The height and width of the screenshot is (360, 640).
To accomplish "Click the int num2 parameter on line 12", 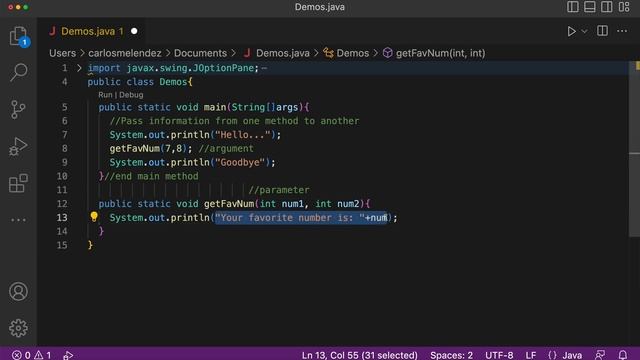I will (x=338, y=204).
